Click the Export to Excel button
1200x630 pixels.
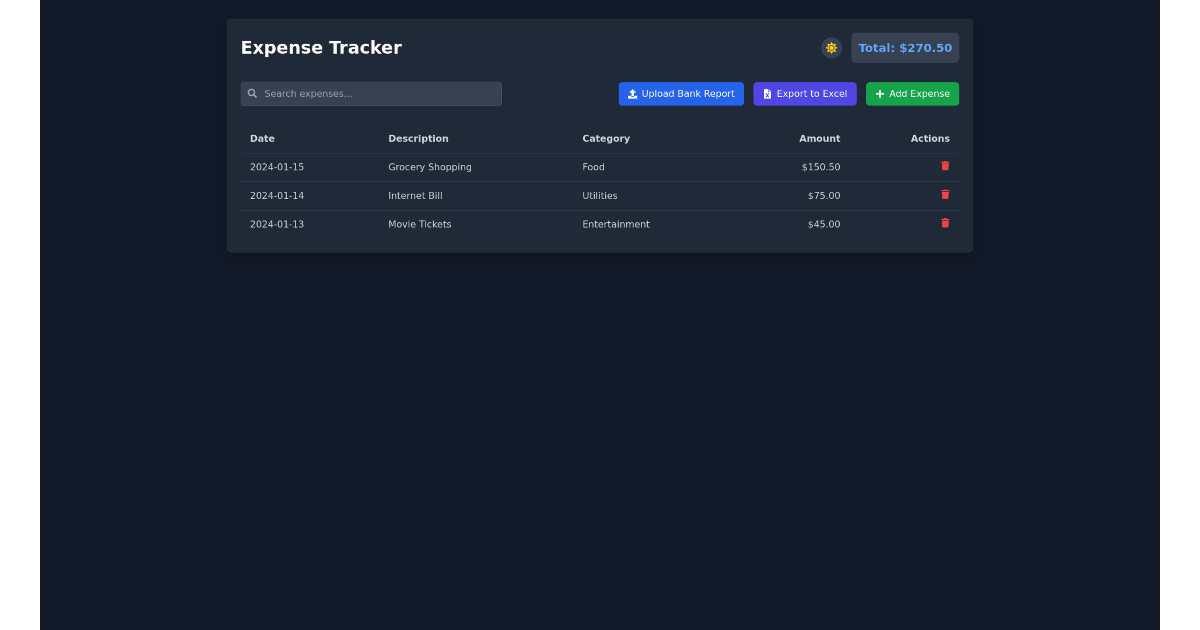point(805,93)
